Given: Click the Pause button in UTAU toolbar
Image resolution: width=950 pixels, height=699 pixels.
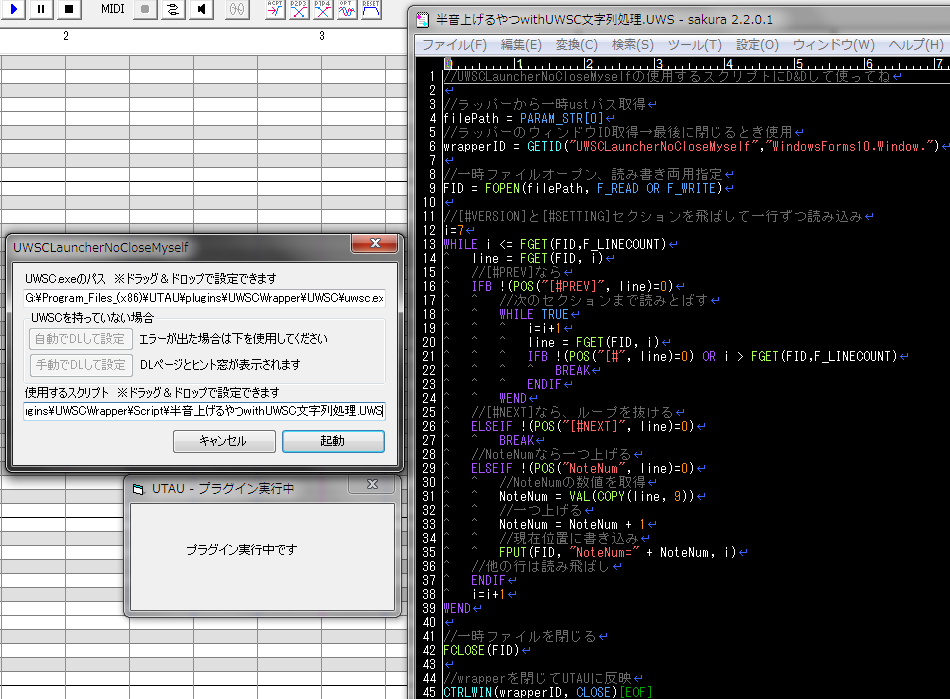Looking at the screenshot, I should point(41,9).
